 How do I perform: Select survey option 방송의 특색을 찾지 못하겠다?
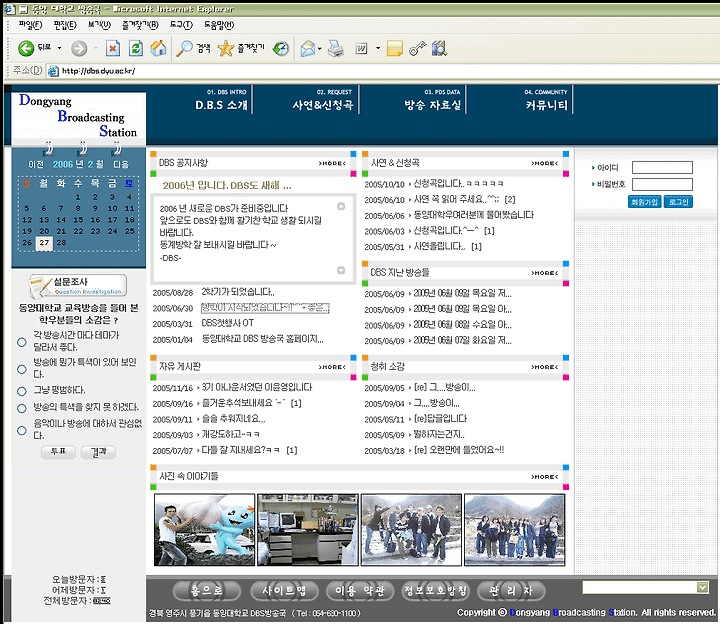(x=22, y=408)
